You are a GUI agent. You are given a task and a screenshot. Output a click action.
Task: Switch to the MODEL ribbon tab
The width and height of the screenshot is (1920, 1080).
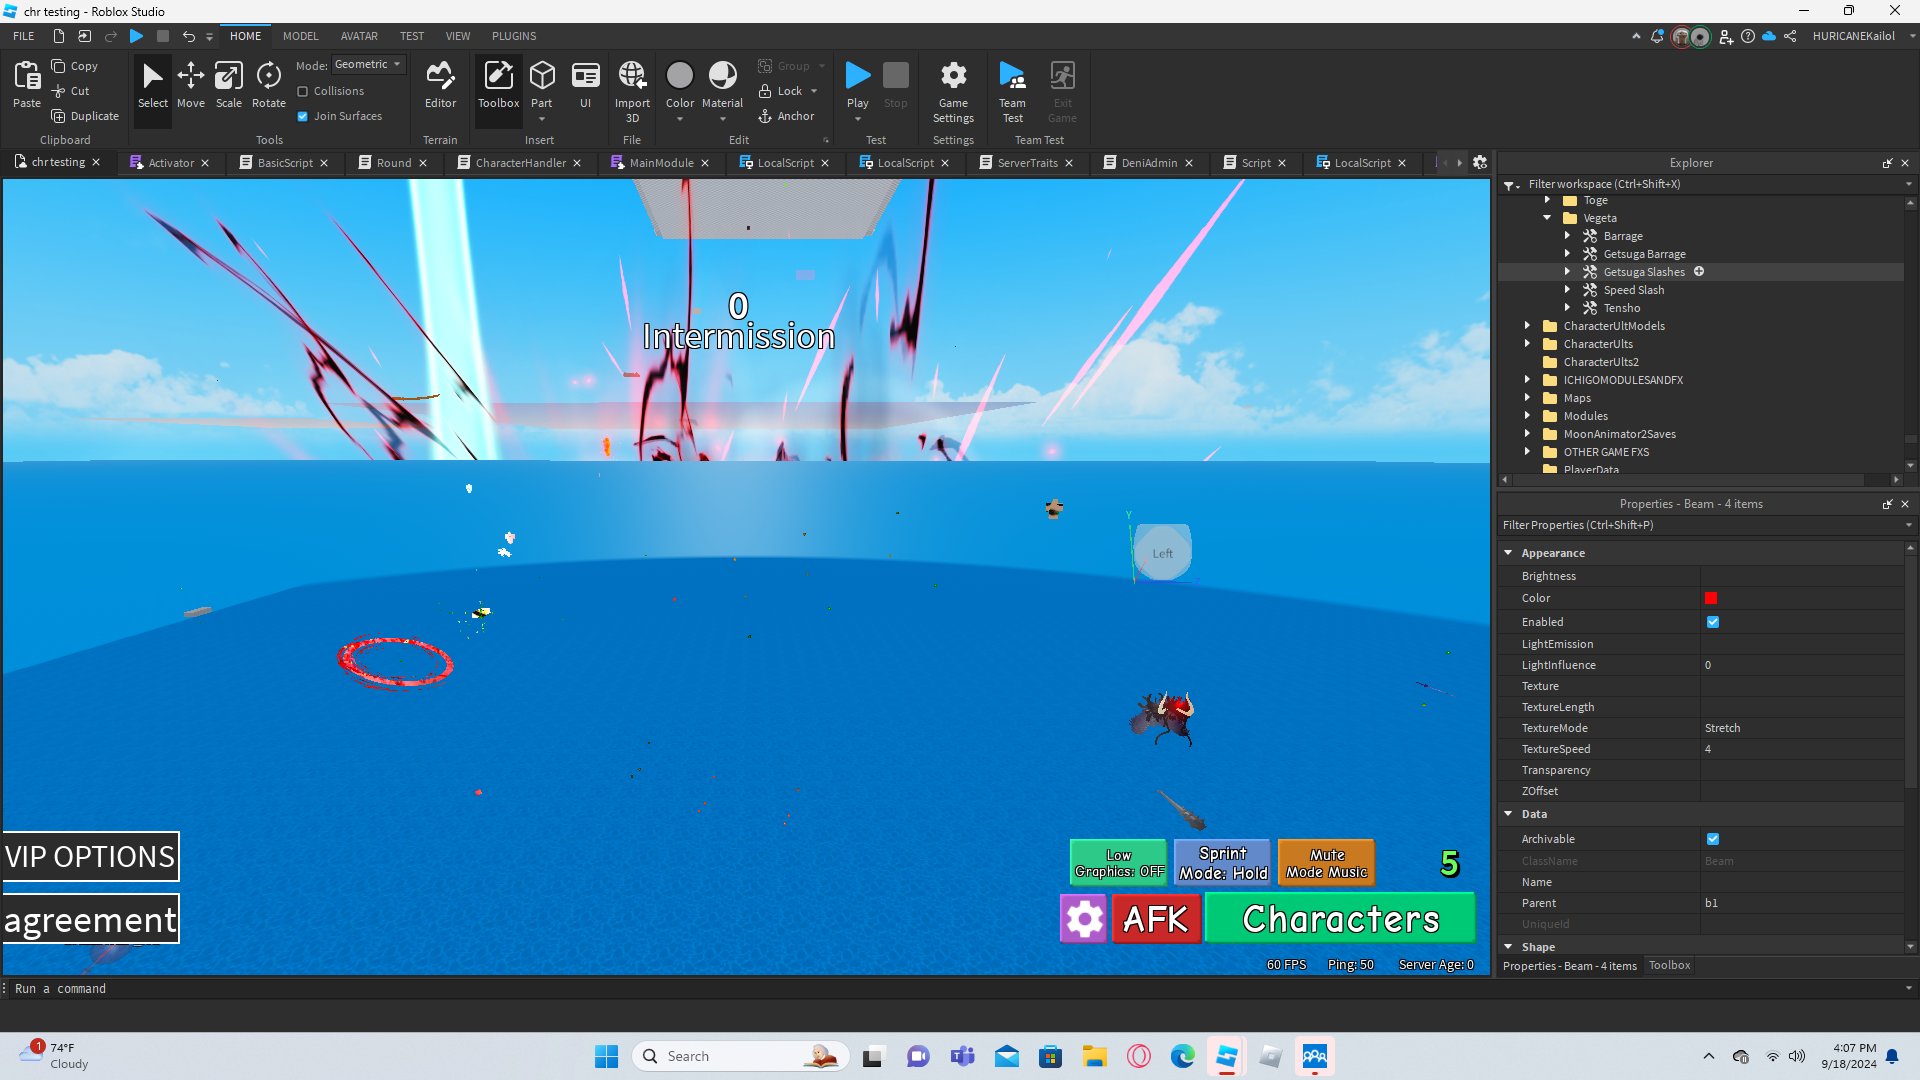point(300,36)
